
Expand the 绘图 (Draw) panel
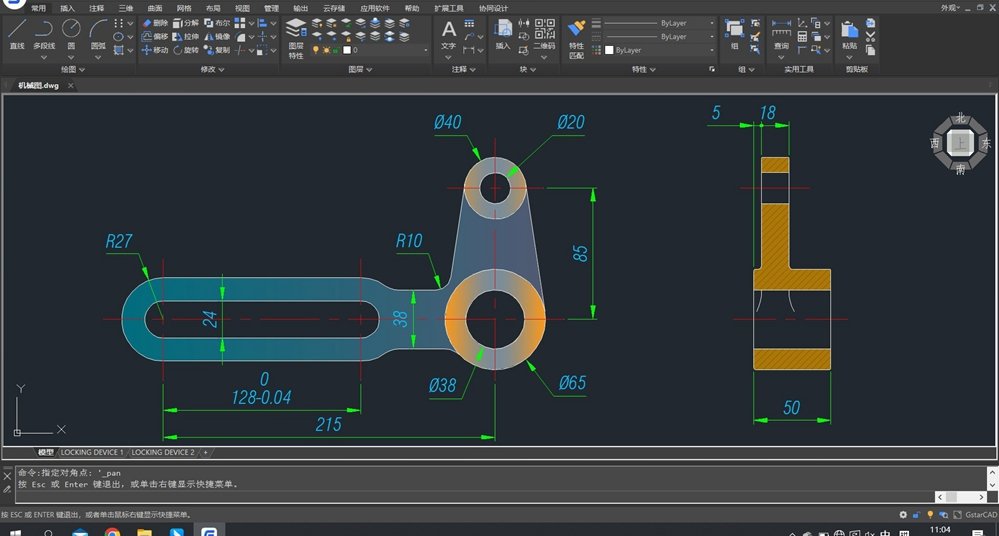[x=73, y=69]
